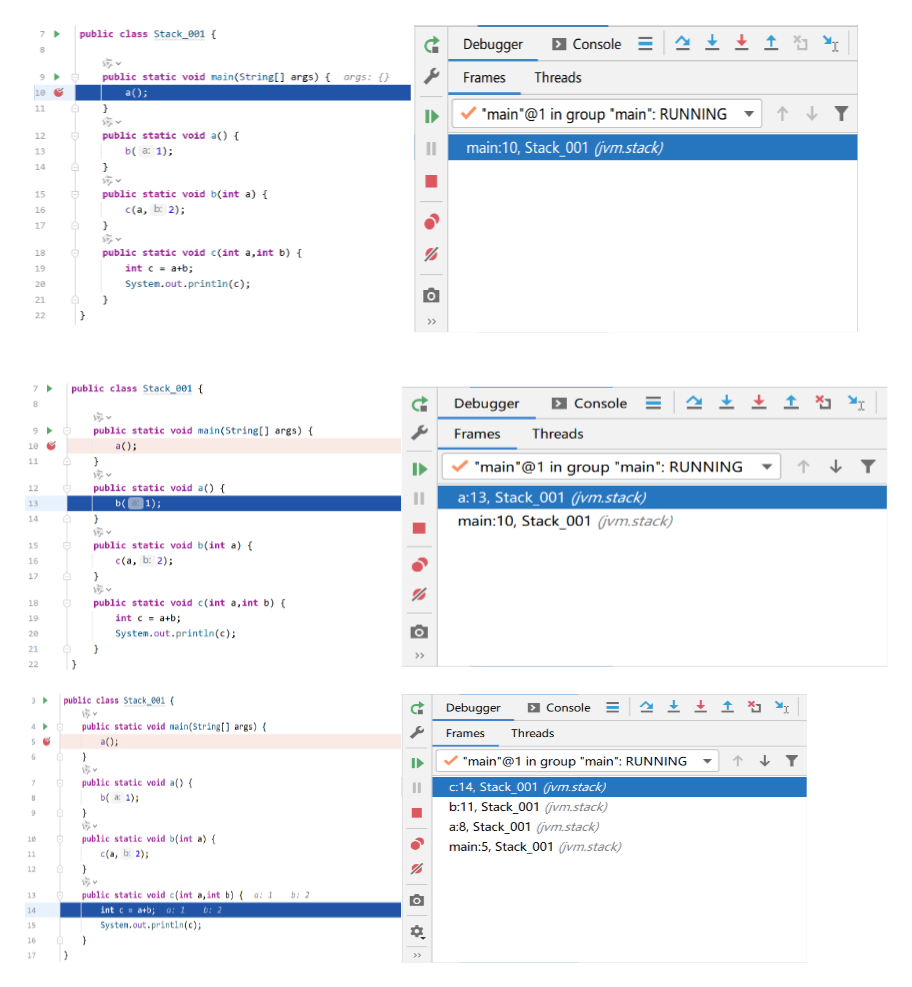Click Step Into in debugger with a:13 frame selected
The height and width of the screenshot is (987, 912).
[x=727, y=402]
